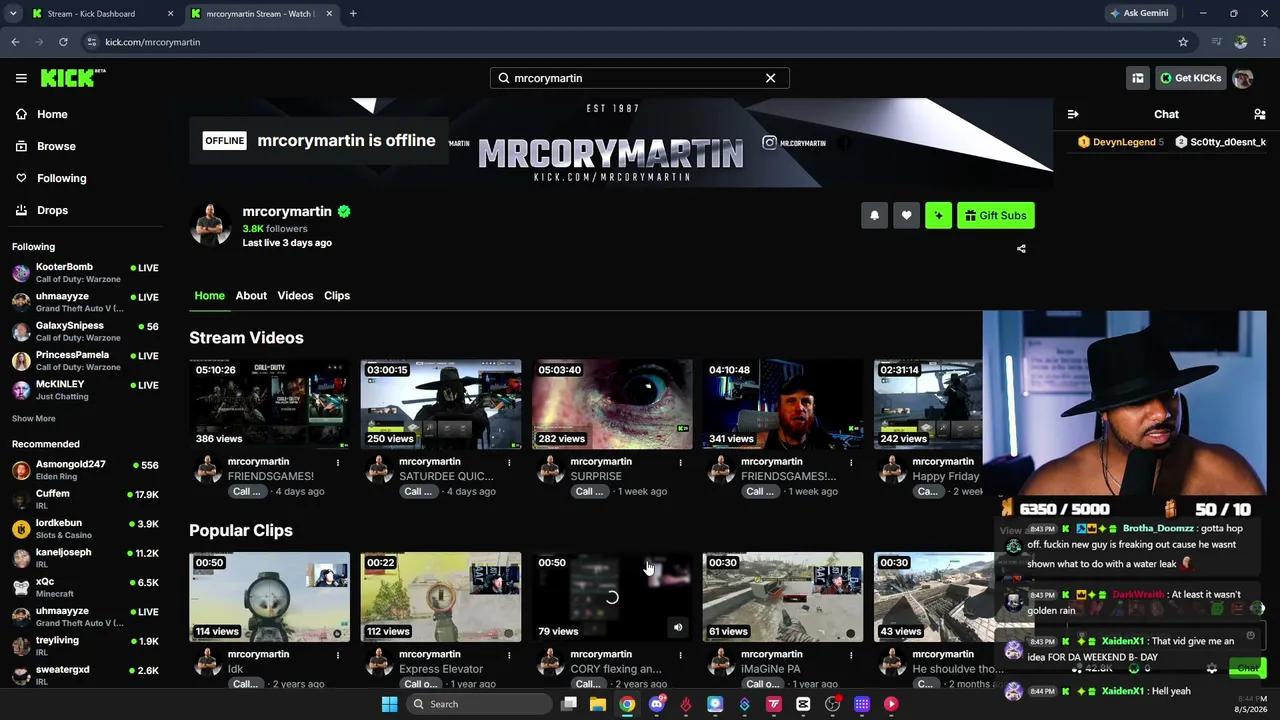Play the iMaGiNe PA clip
The width and height of the screenshot is (1280, 720).
coord(783,597)
